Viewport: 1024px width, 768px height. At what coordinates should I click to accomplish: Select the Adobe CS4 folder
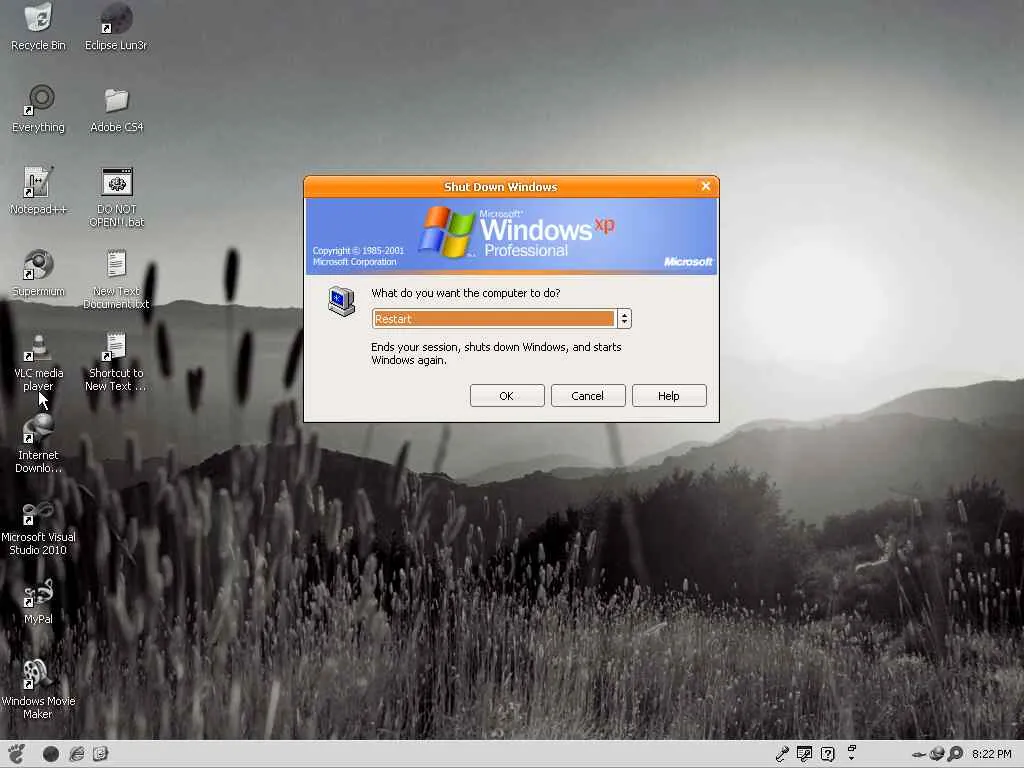(x=116, y=108)
